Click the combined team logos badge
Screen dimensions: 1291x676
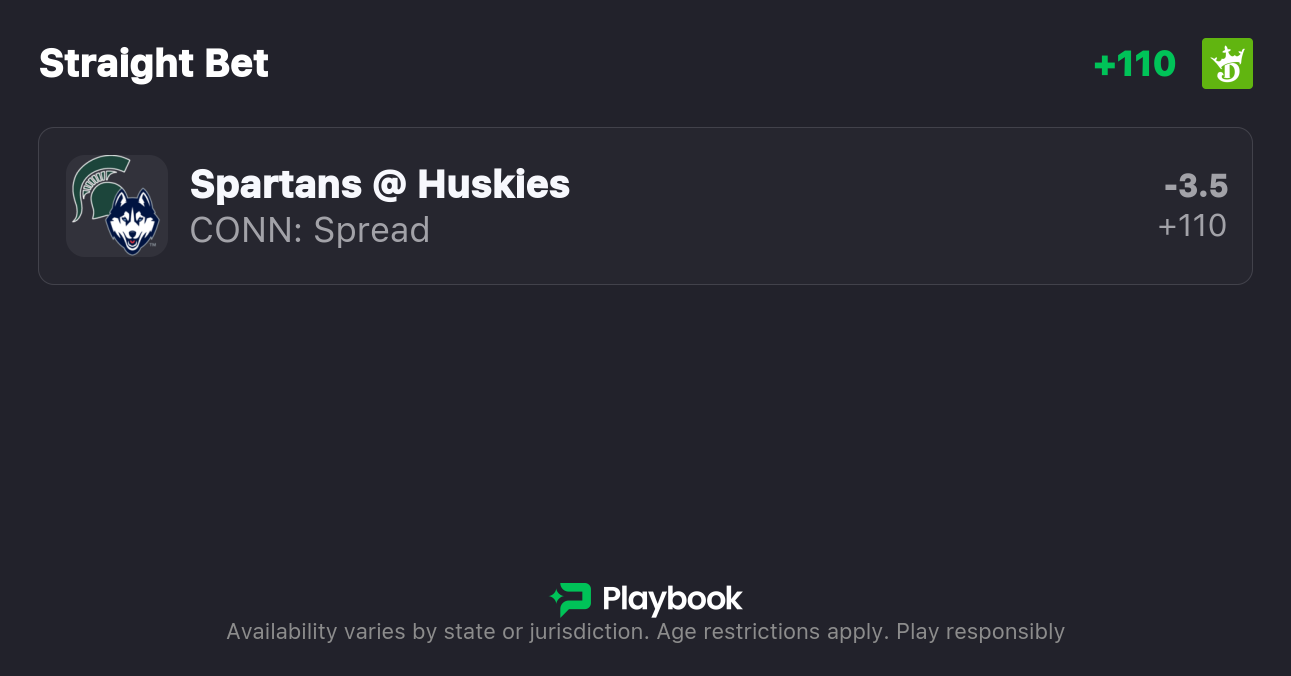point(117,206)
